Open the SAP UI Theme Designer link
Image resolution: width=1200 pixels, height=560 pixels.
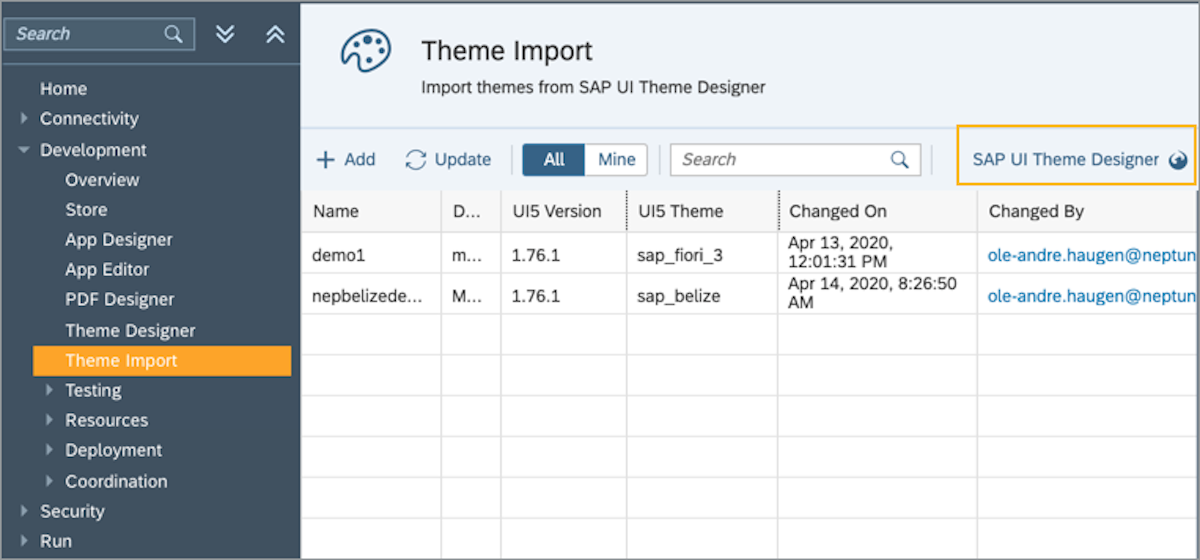[1065, 160]
